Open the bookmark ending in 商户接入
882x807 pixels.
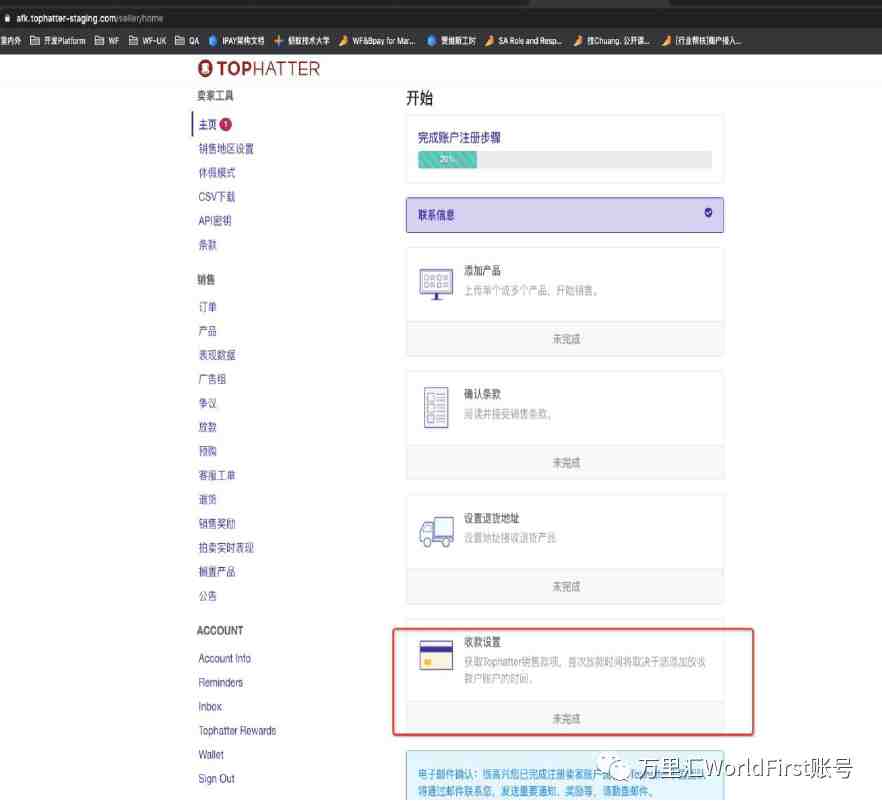point(701,40)
